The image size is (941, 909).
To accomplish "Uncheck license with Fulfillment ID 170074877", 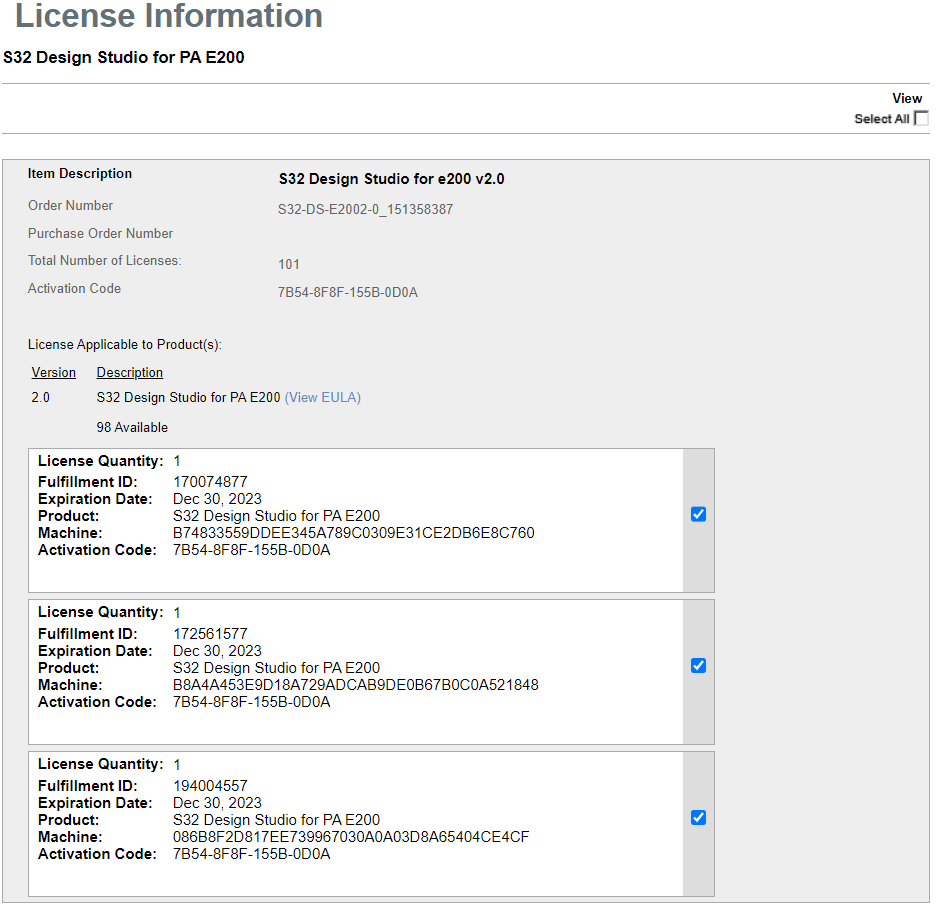I will 697,513.
